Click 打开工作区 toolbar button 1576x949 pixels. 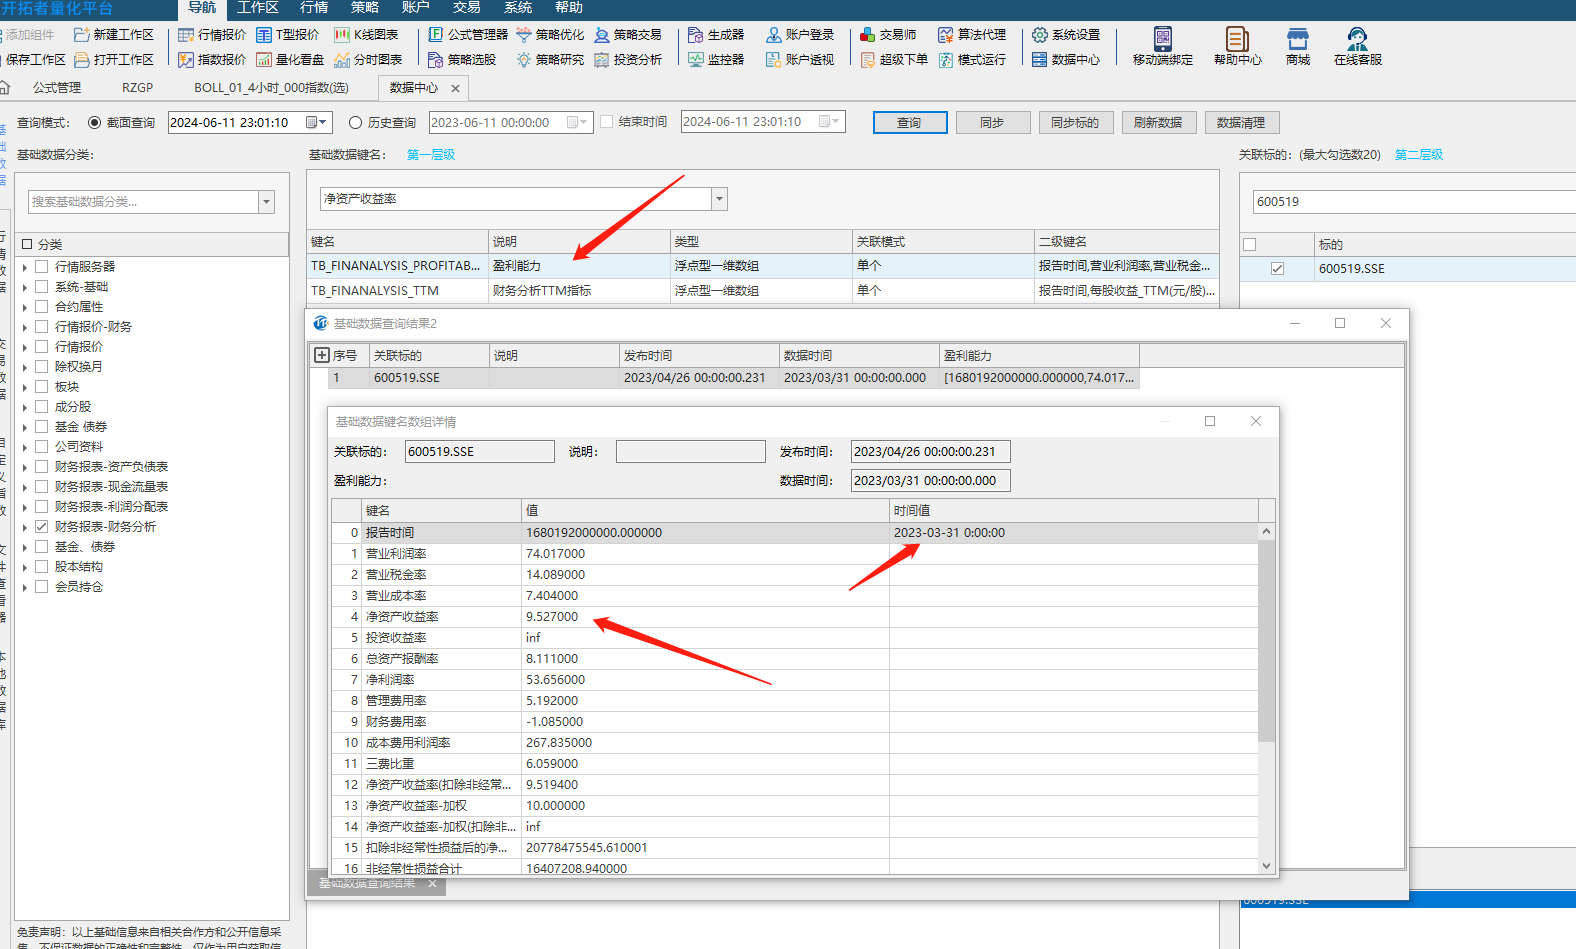(114, 60)
